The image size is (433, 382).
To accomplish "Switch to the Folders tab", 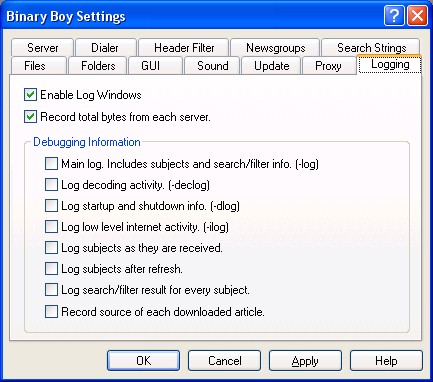I will (98, 66).
